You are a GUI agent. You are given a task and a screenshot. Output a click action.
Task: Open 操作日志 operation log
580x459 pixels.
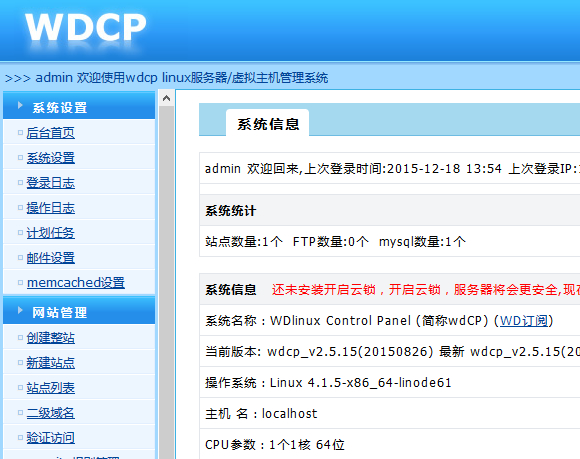coord(51,208)
